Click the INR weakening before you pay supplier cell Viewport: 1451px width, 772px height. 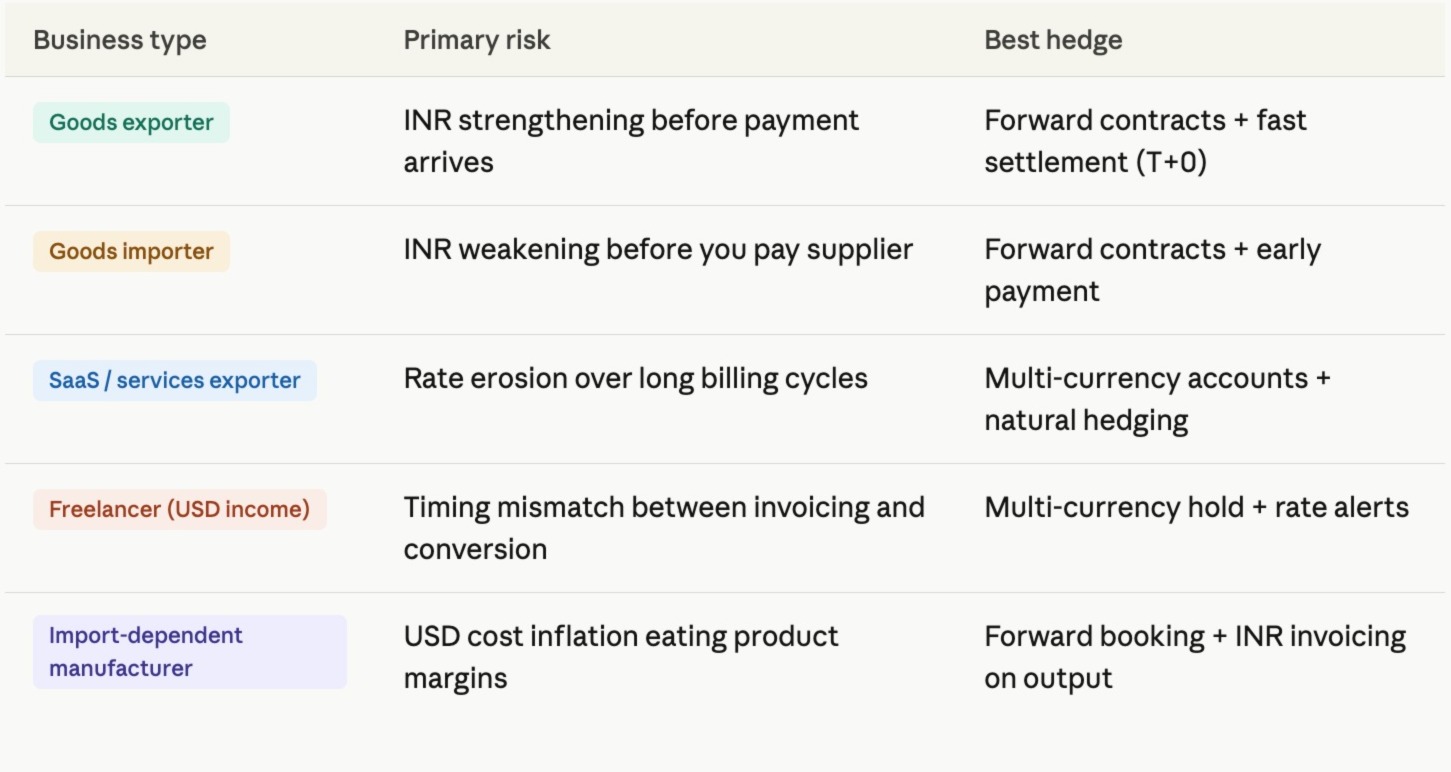point(658,249)
